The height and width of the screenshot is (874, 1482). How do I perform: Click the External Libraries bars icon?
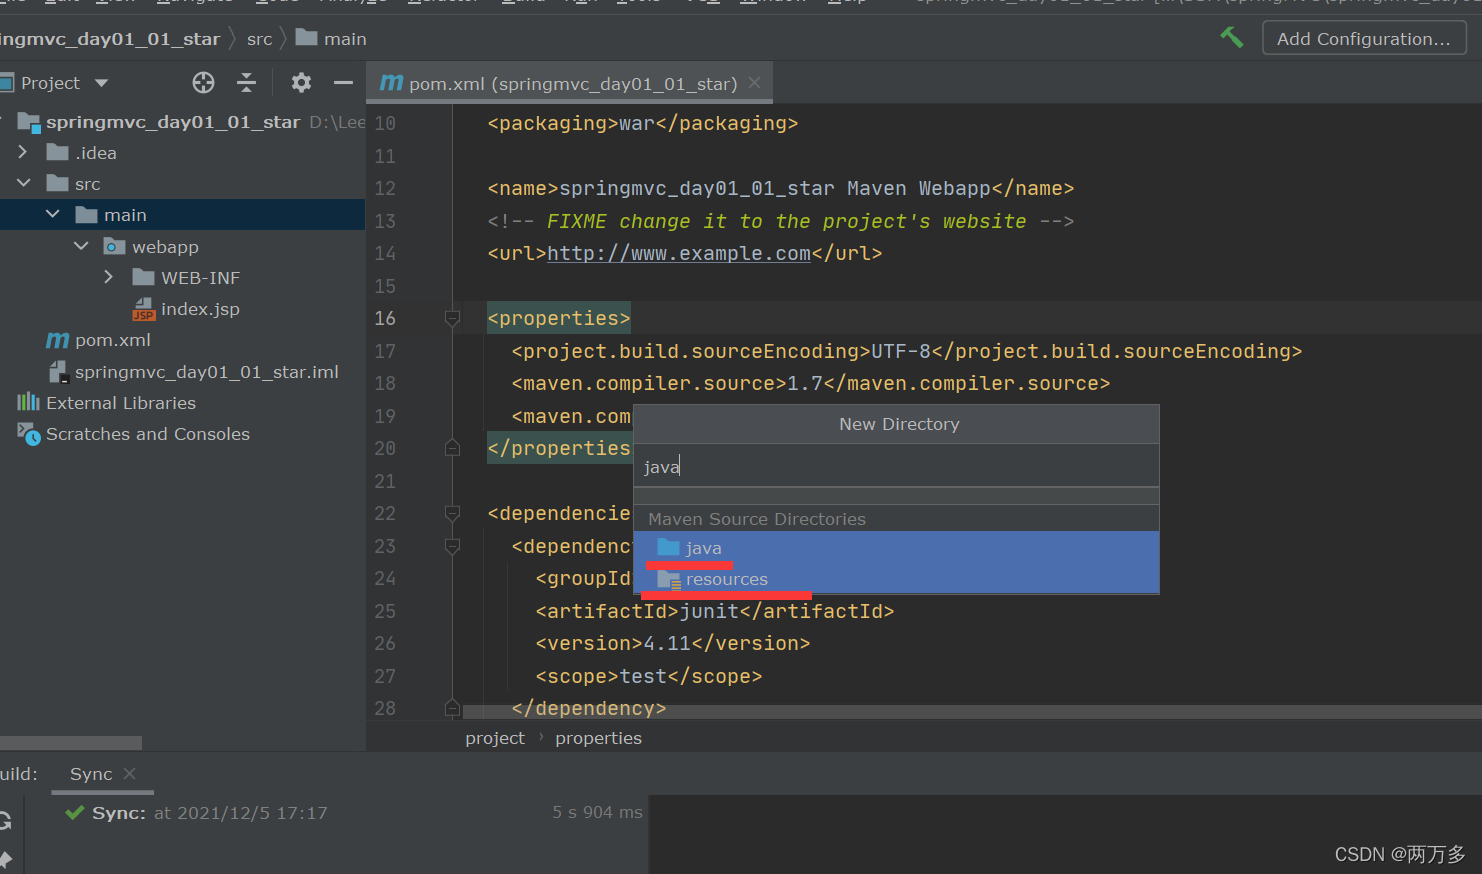(x=28, y=402)
